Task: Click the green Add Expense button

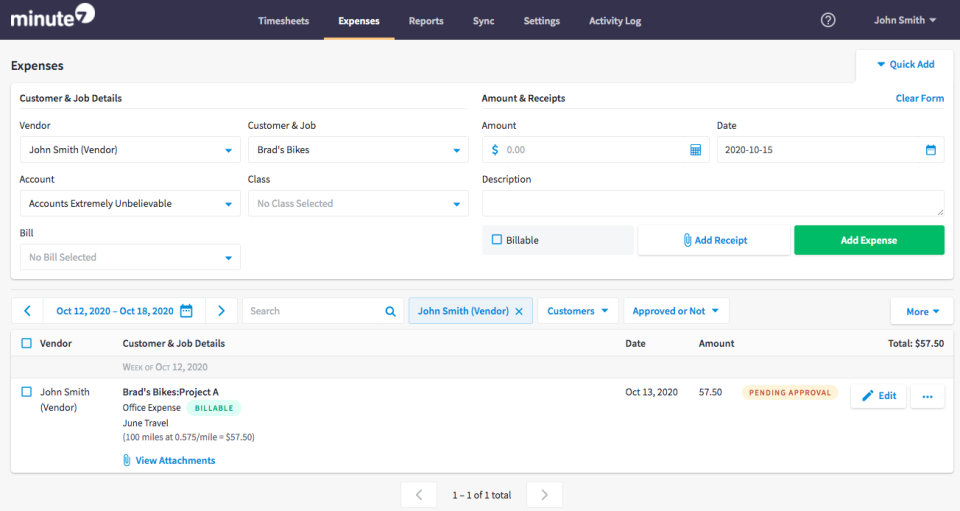Action: (868, 240)
